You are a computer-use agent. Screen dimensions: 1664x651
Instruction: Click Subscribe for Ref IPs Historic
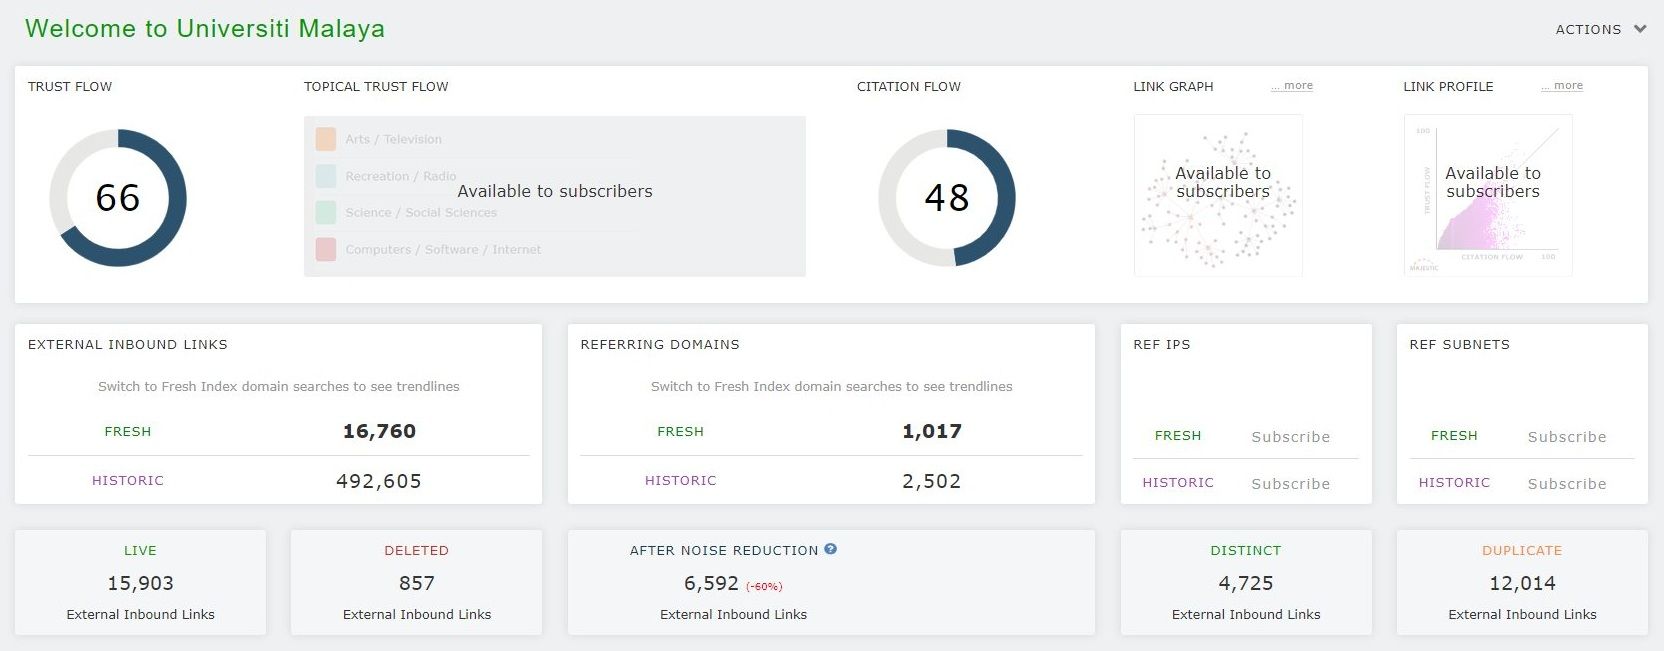tap(1291, 484)
